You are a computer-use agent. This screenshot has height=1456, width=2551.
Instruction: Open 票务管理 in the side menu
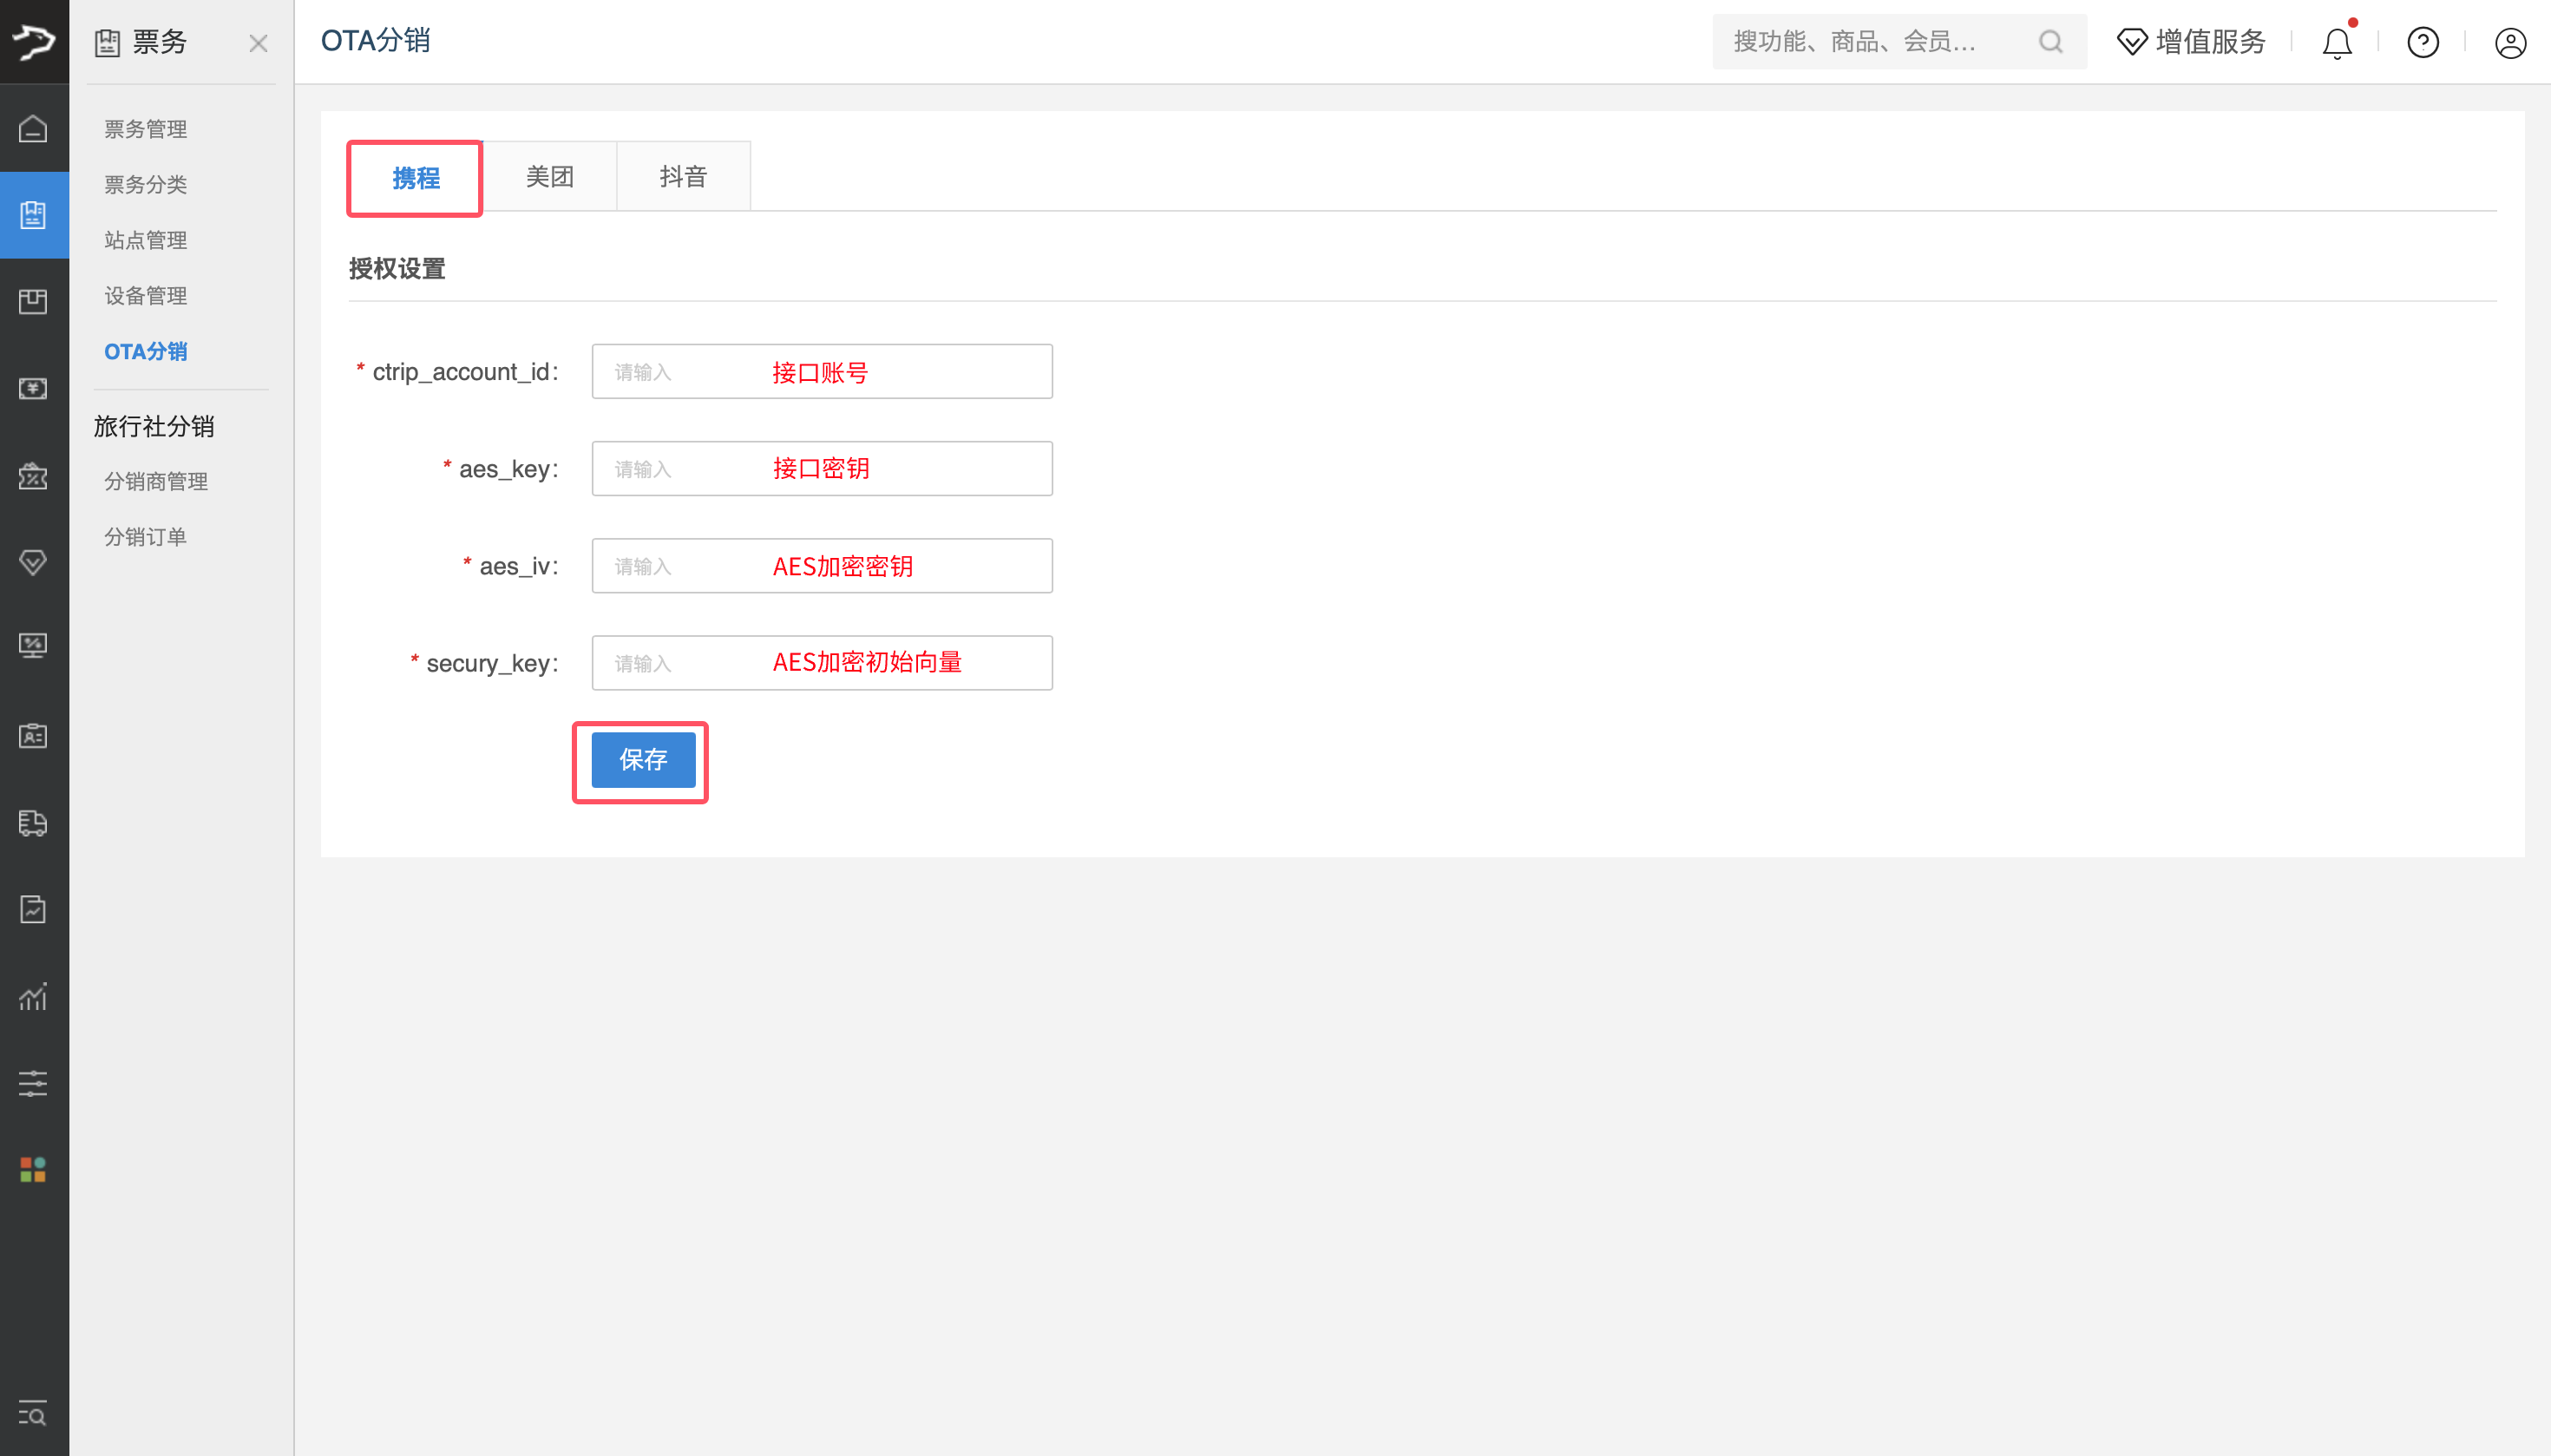click(146, 129)
